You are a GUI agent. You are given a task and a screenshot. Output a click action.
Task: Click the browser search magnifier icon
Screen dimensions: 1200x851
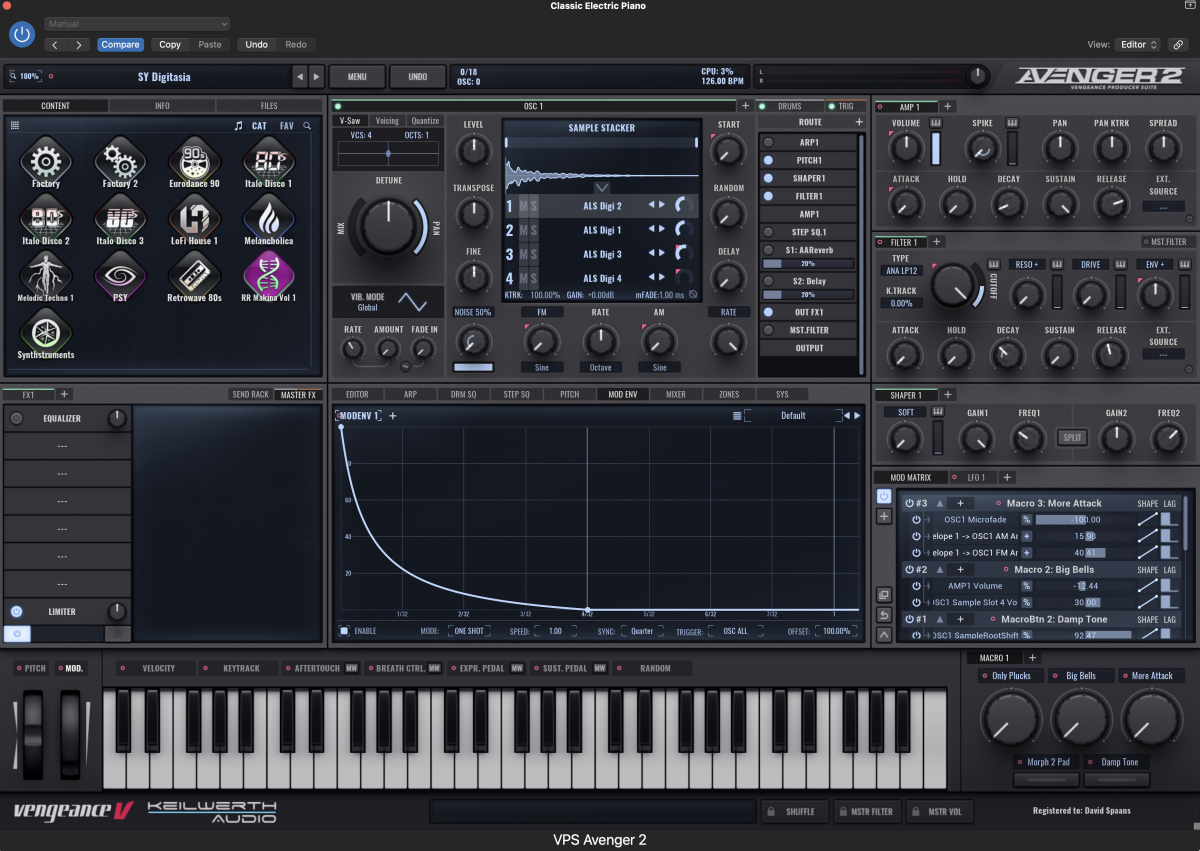pyautogui.click(x=308, y=126)
